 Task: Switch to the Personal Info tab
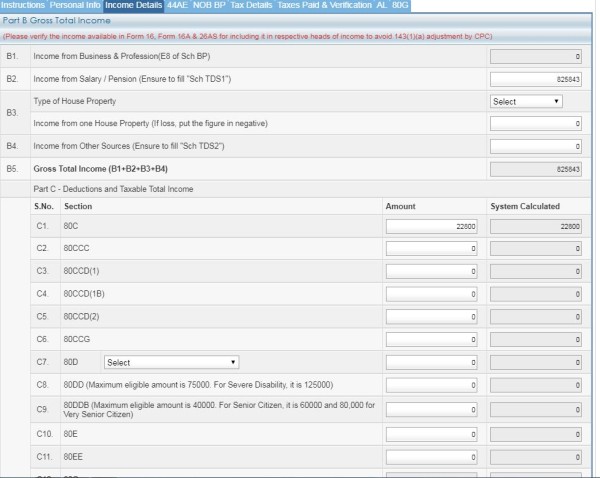(74, 6)
